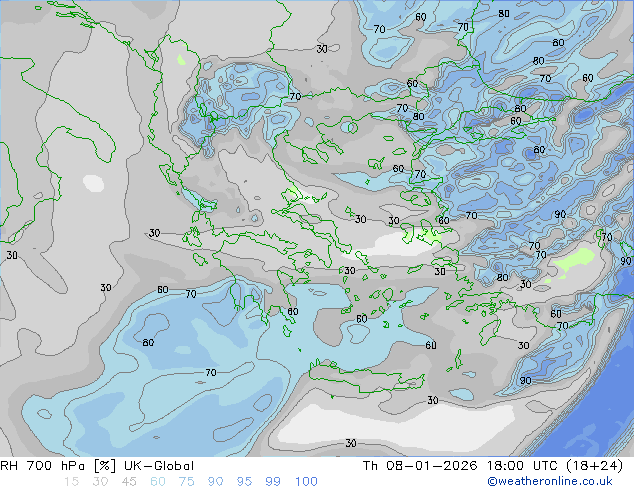Image resolution: width=634 pixels, height=490 pixels.
Task: Select the 'RH 700 hPa [%]' title text
Action: point(58,466)
